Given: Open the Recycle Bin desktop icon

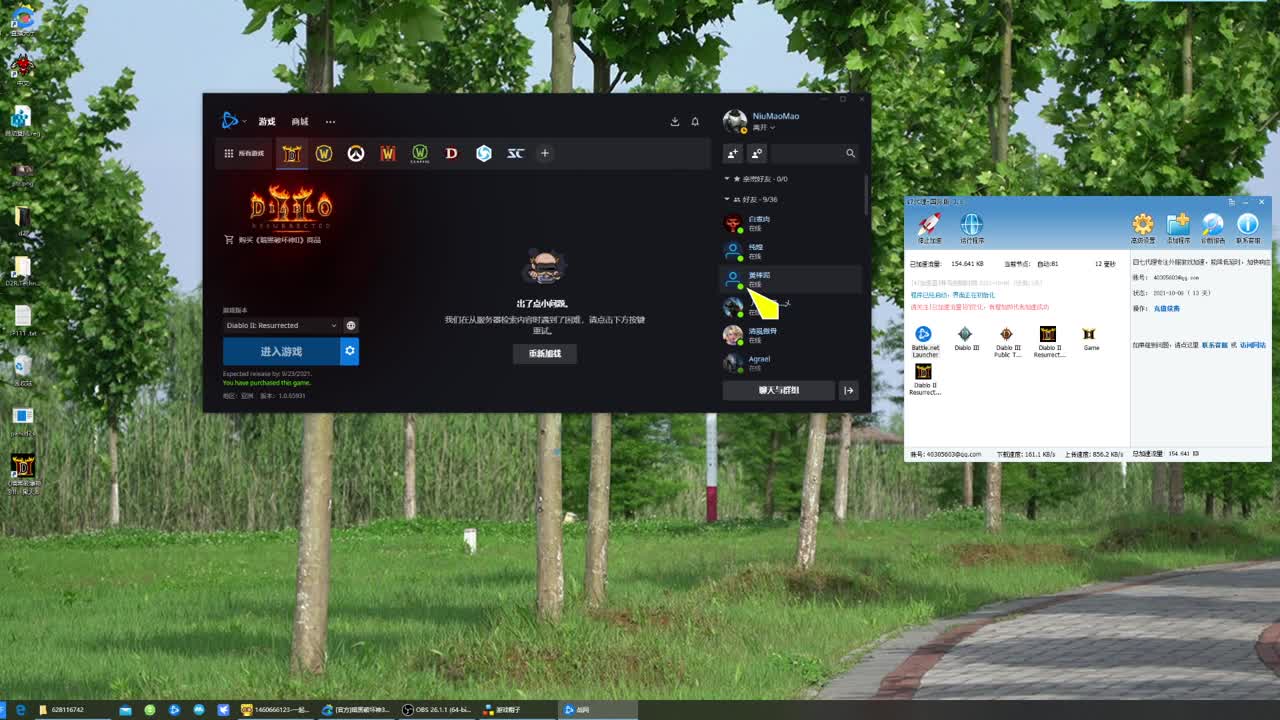Looking at the screenshot, I should [x=22, y=371].
